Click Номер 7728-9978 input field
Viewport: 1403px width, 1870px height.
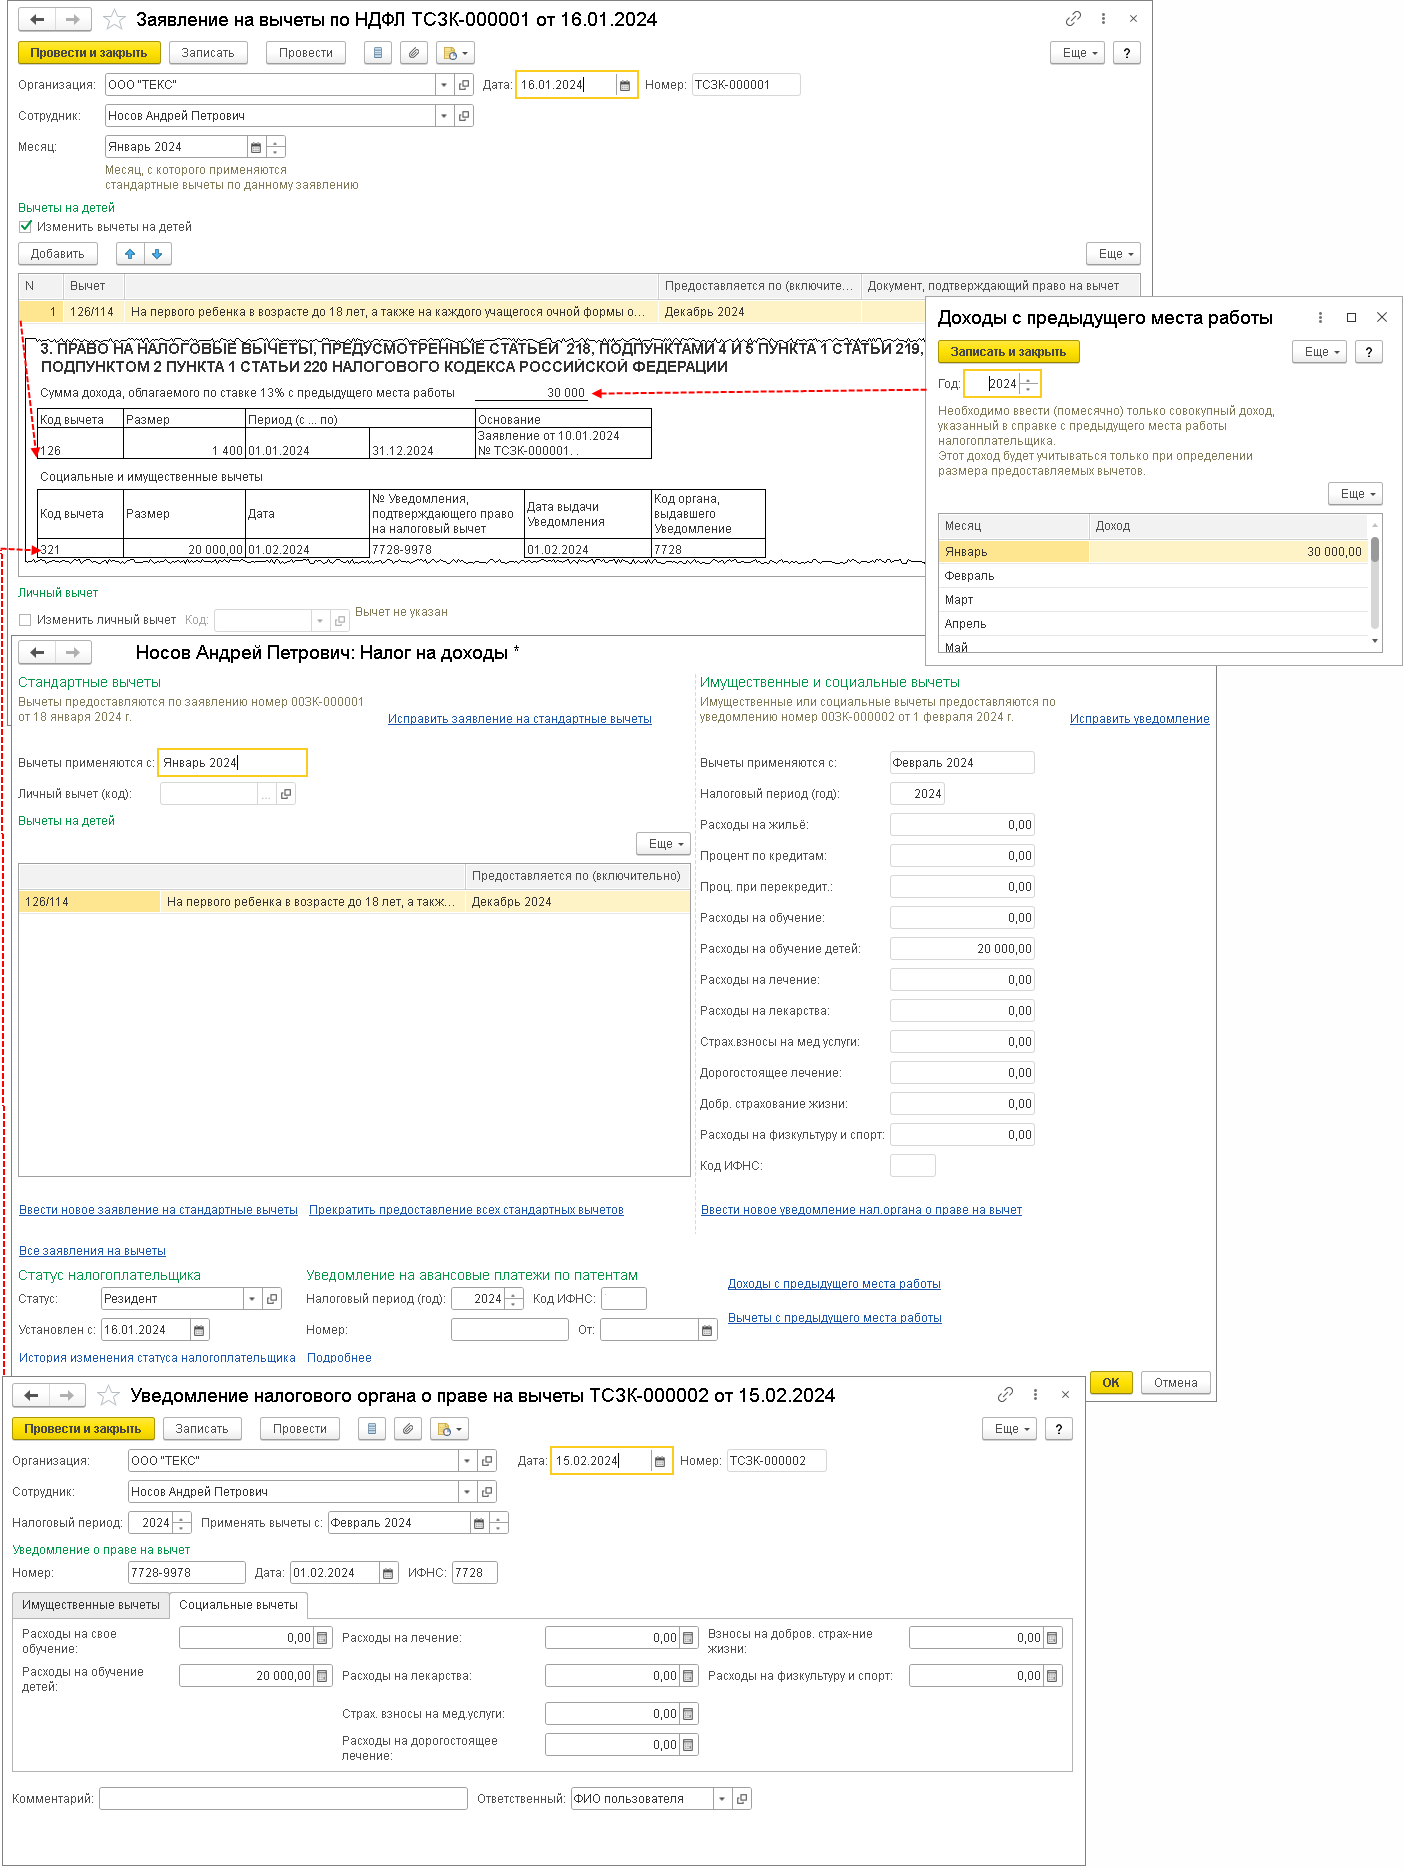[x=187, y=1573]
